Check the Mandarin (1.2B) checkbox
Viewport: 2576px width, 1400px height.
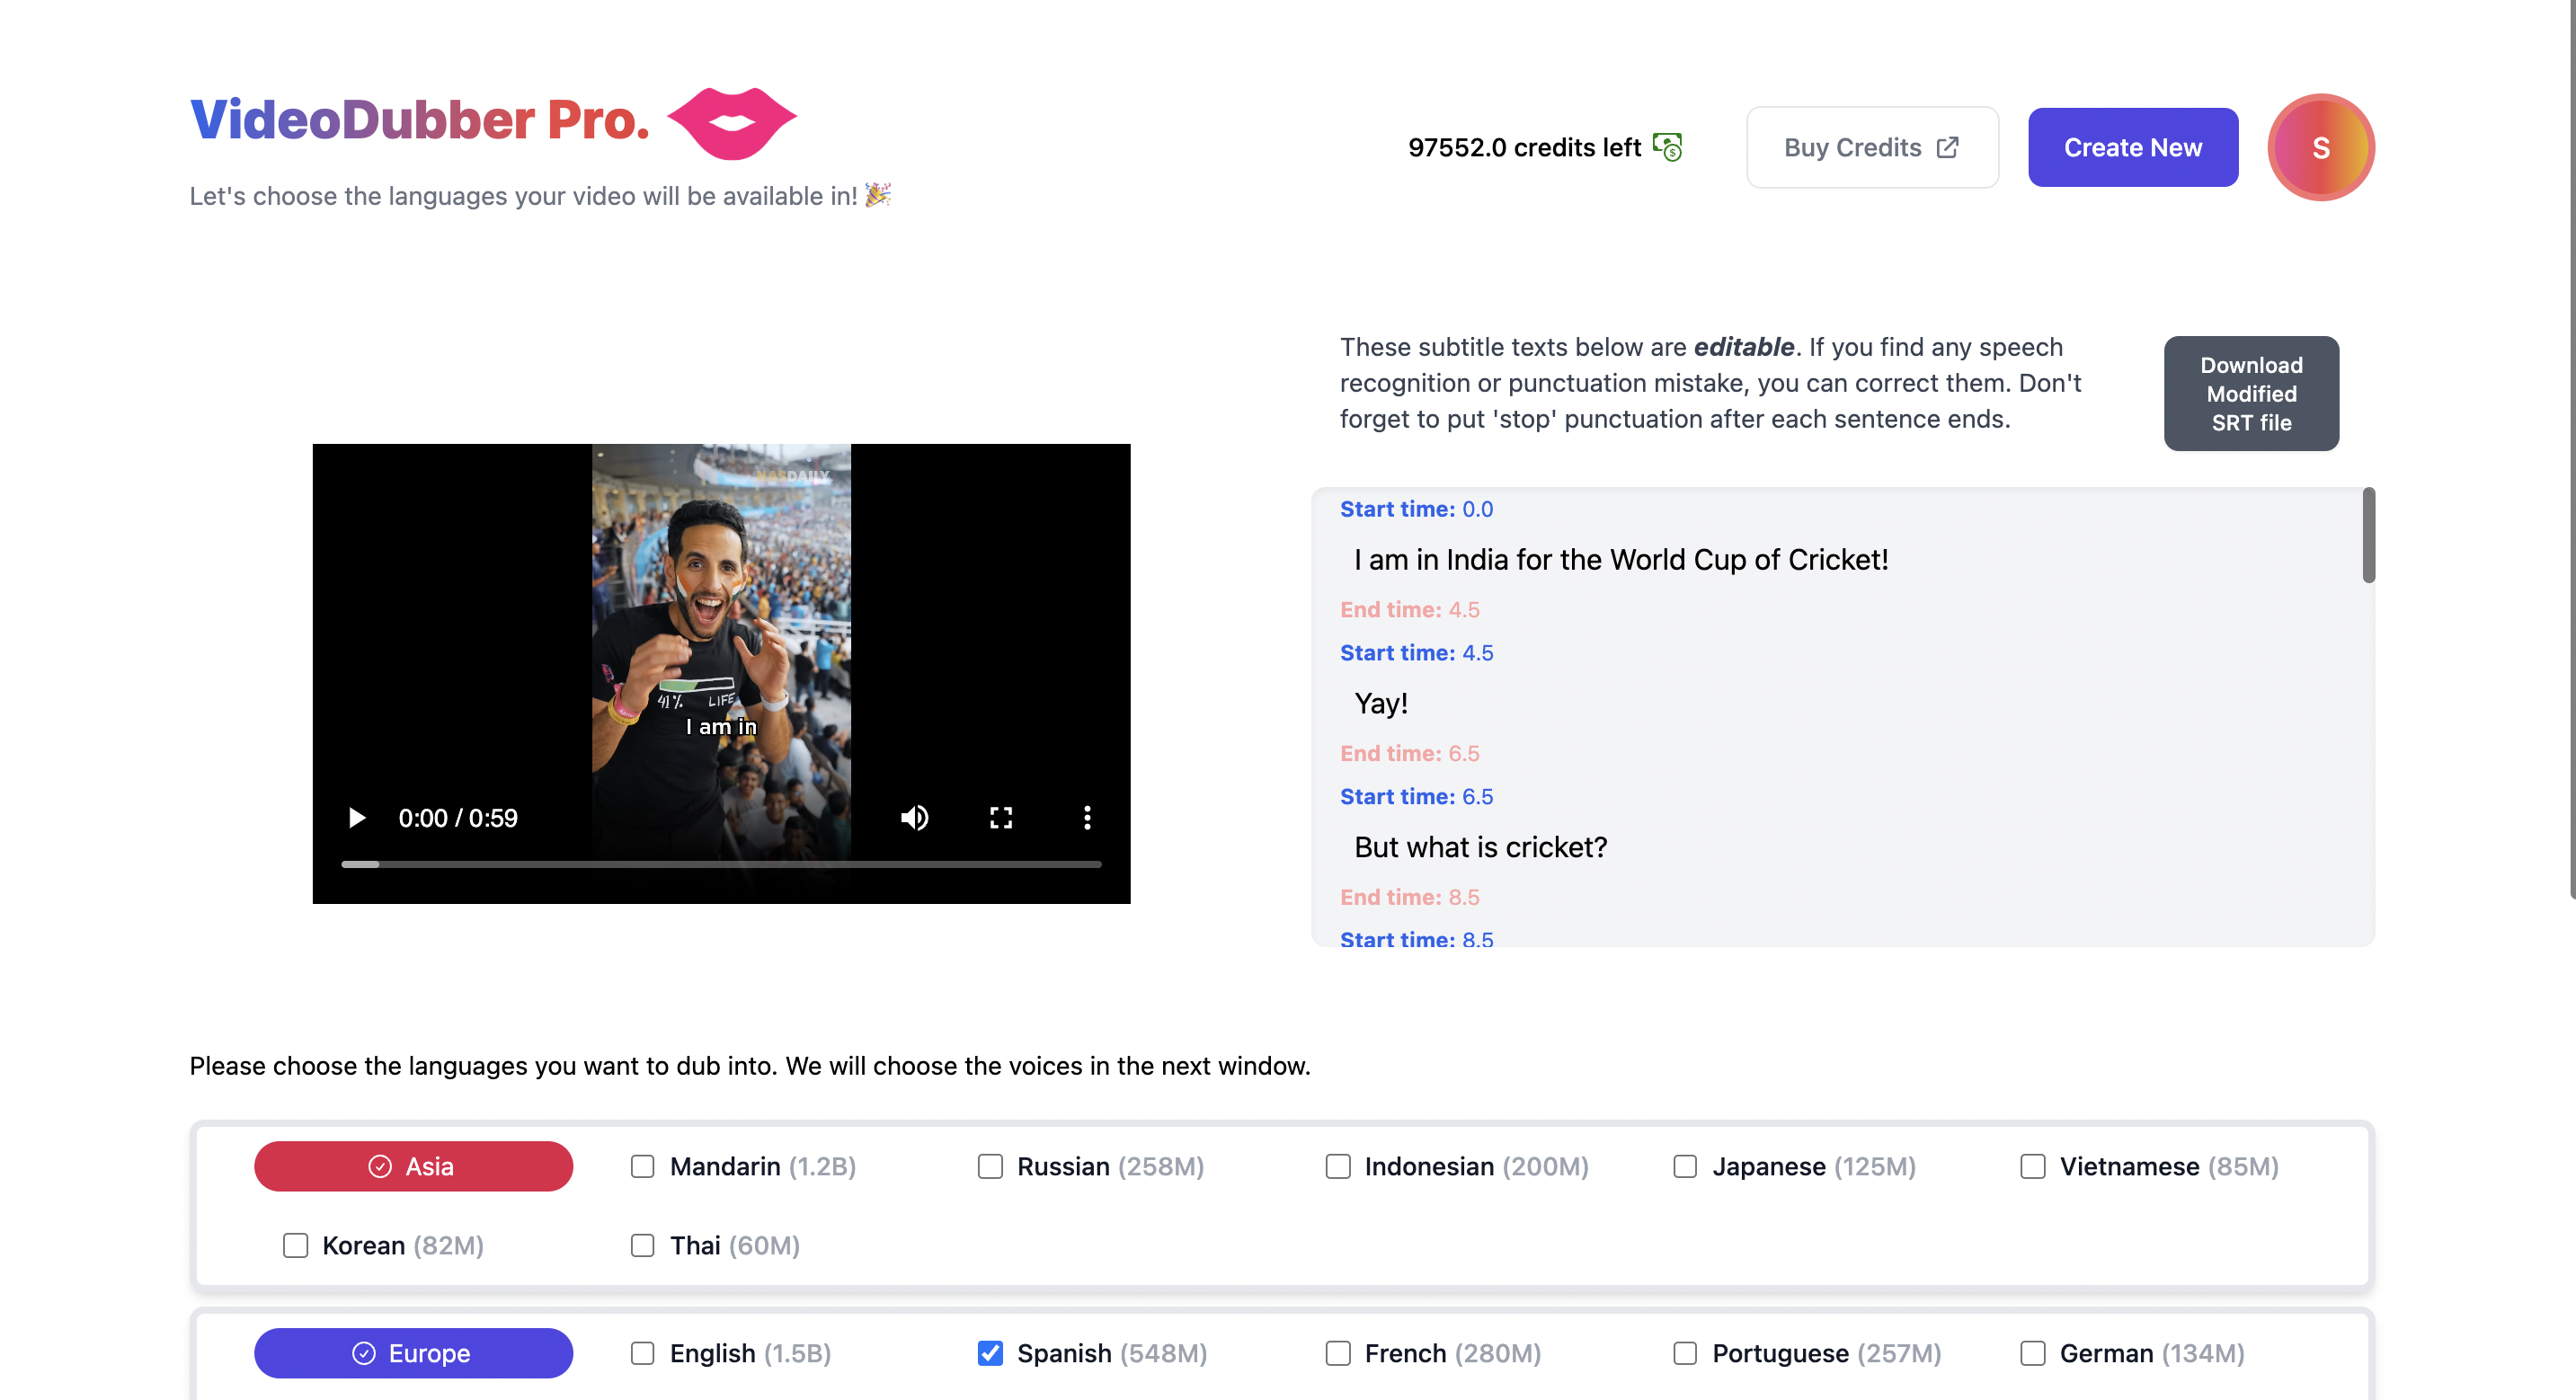(x=642, y=1166)
